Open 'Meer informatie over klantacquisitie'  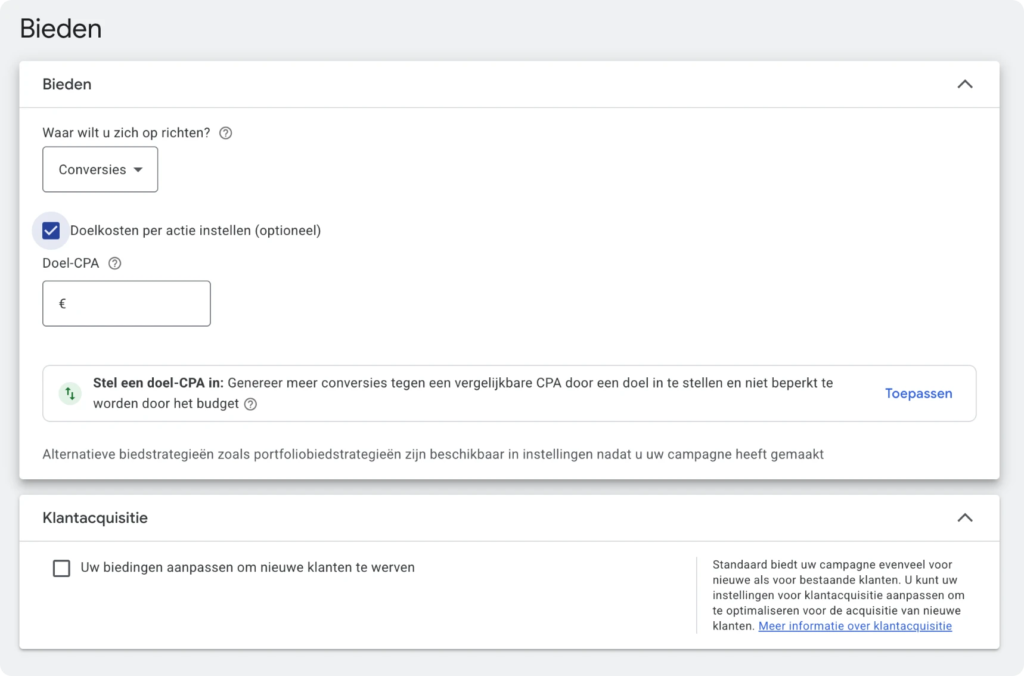click(x=855, y=625)
